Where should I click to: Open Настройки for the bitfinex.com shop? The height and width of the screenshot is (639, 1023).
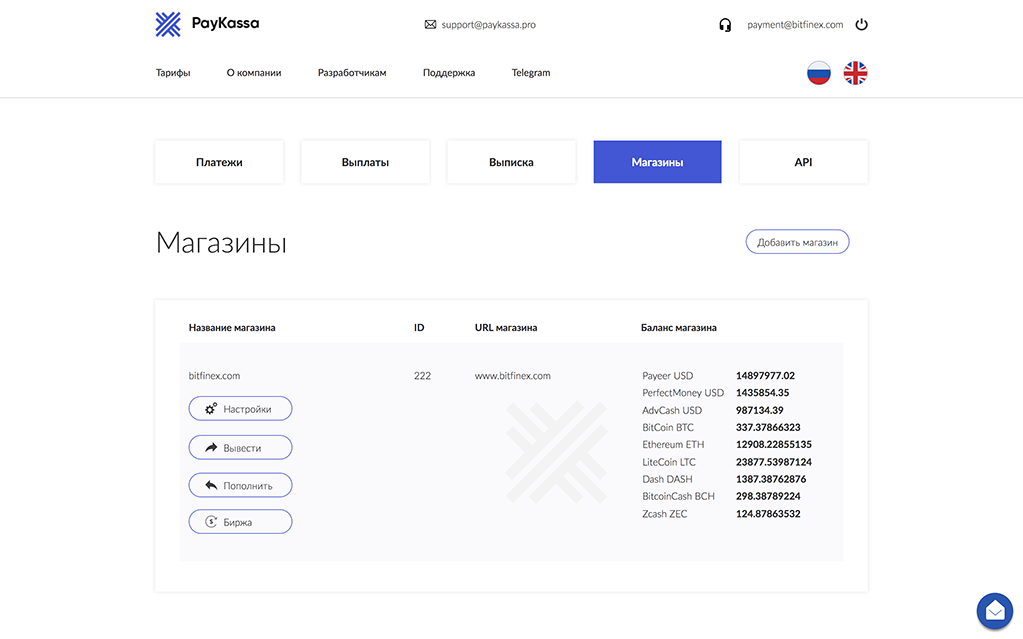(240, 409)
